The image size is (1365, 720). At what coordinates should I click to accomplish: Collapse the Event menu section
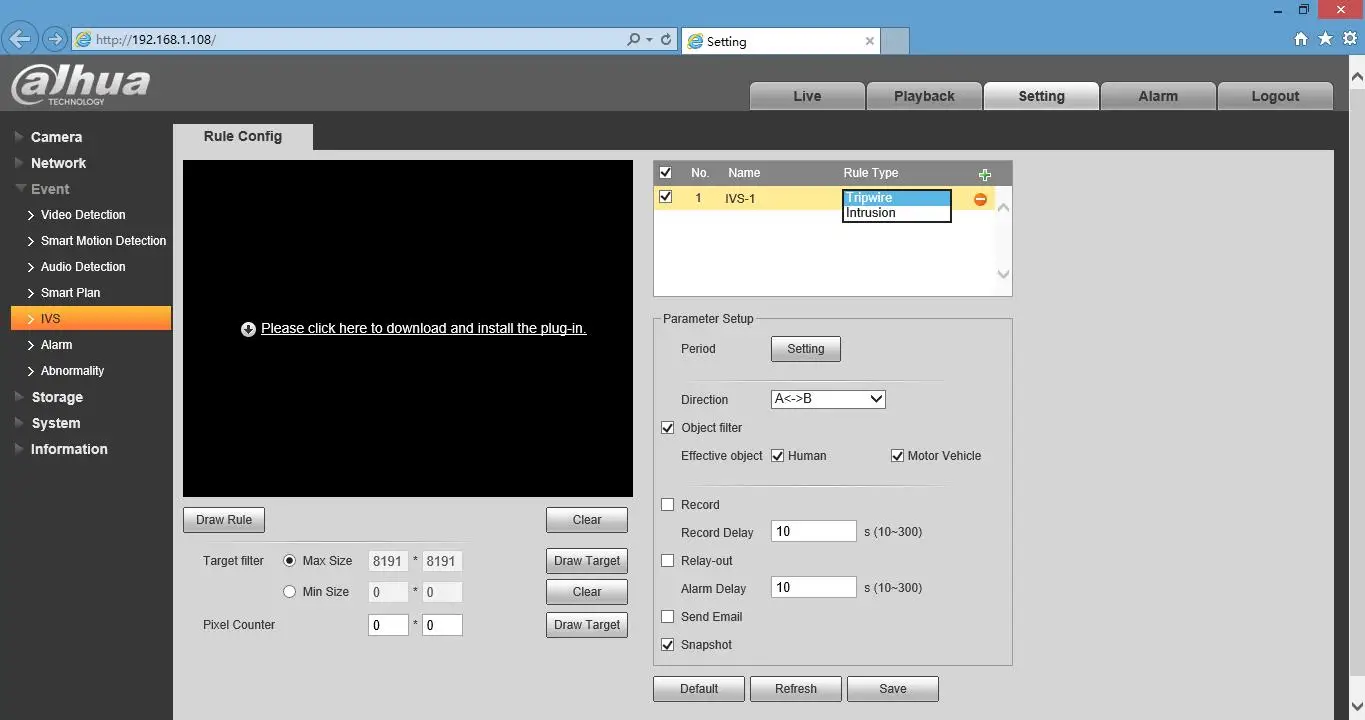click(50, 189)
